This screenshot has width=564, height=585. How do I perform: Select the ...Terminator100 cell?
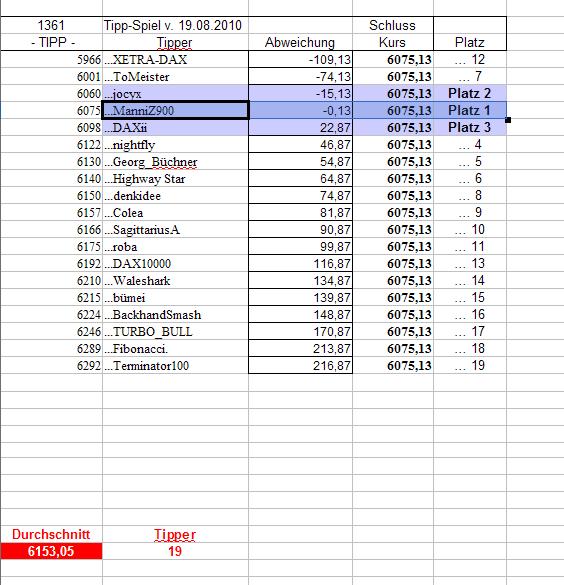(175, 366)
